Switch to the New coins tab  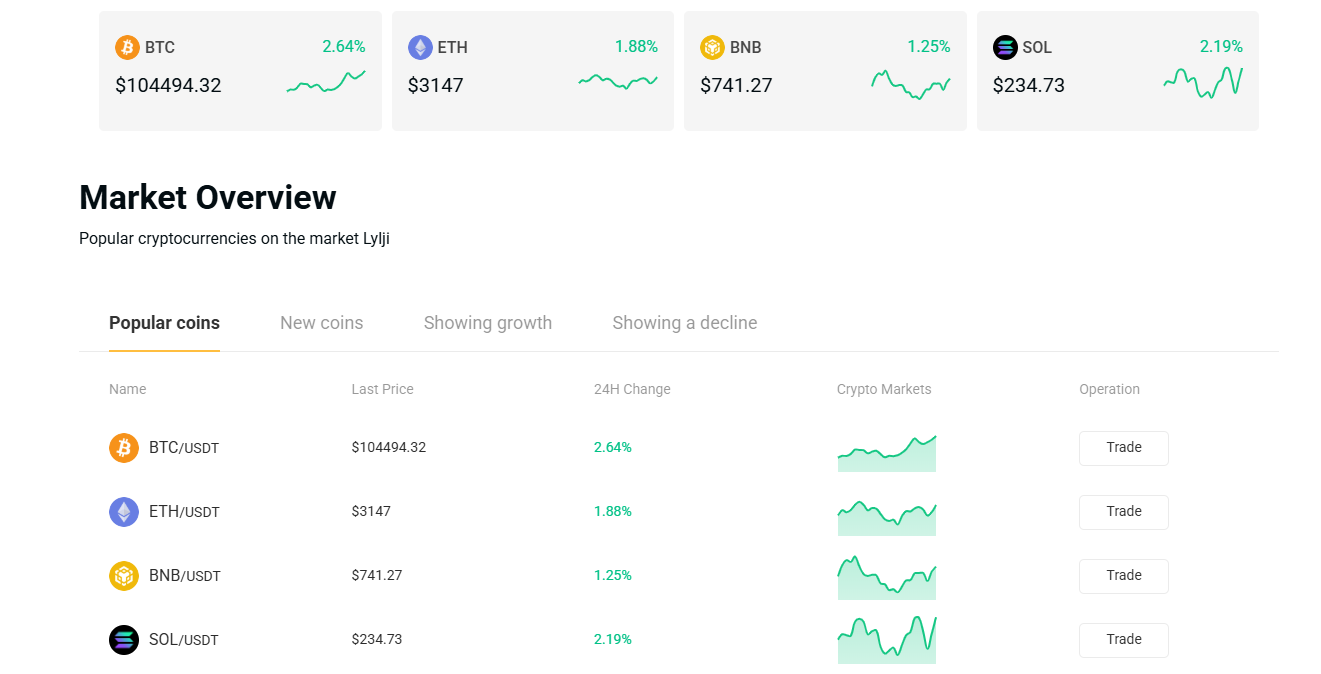tap(321, 323)
